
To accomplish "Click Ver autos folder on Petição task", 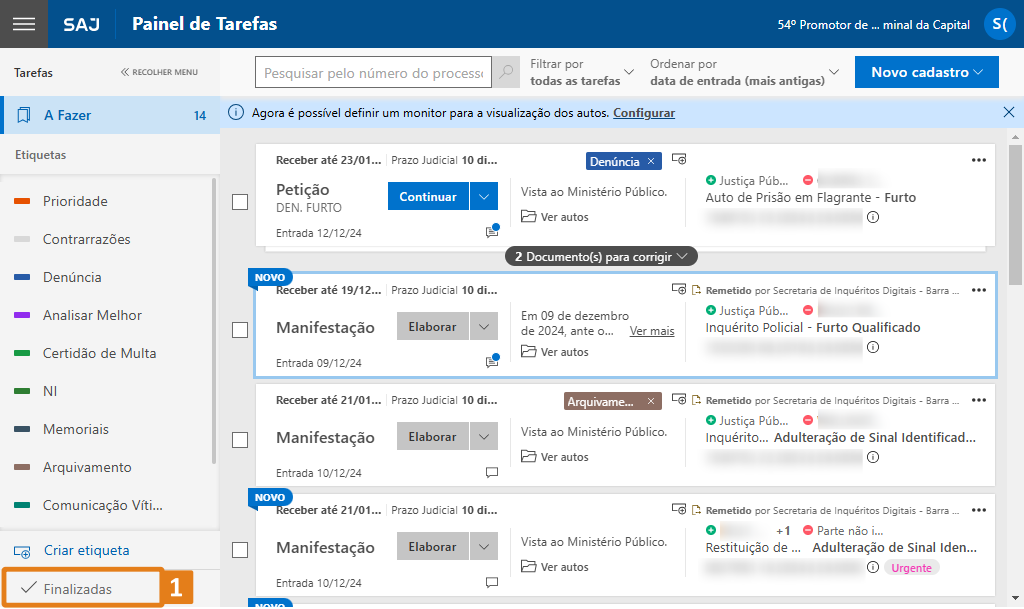I will (x=555, y=217).
